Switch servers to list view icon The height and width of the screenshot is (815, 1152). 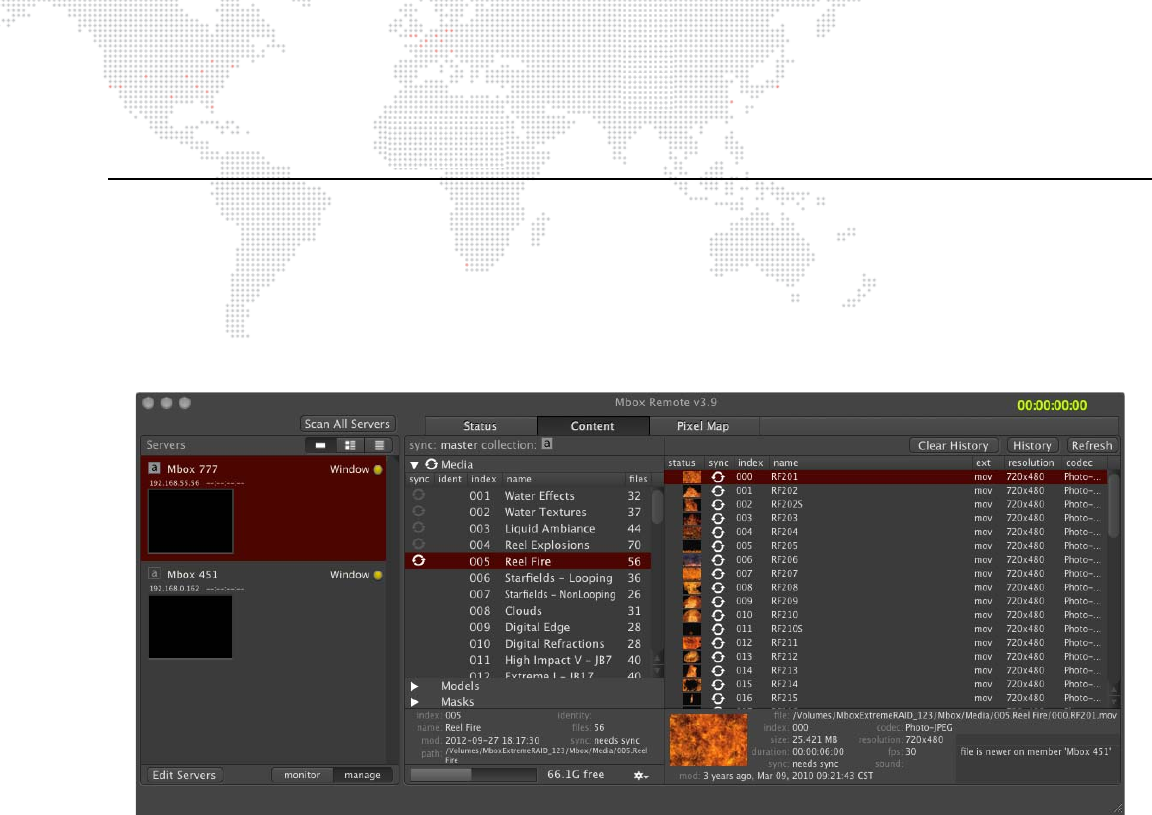click(378, 445)
